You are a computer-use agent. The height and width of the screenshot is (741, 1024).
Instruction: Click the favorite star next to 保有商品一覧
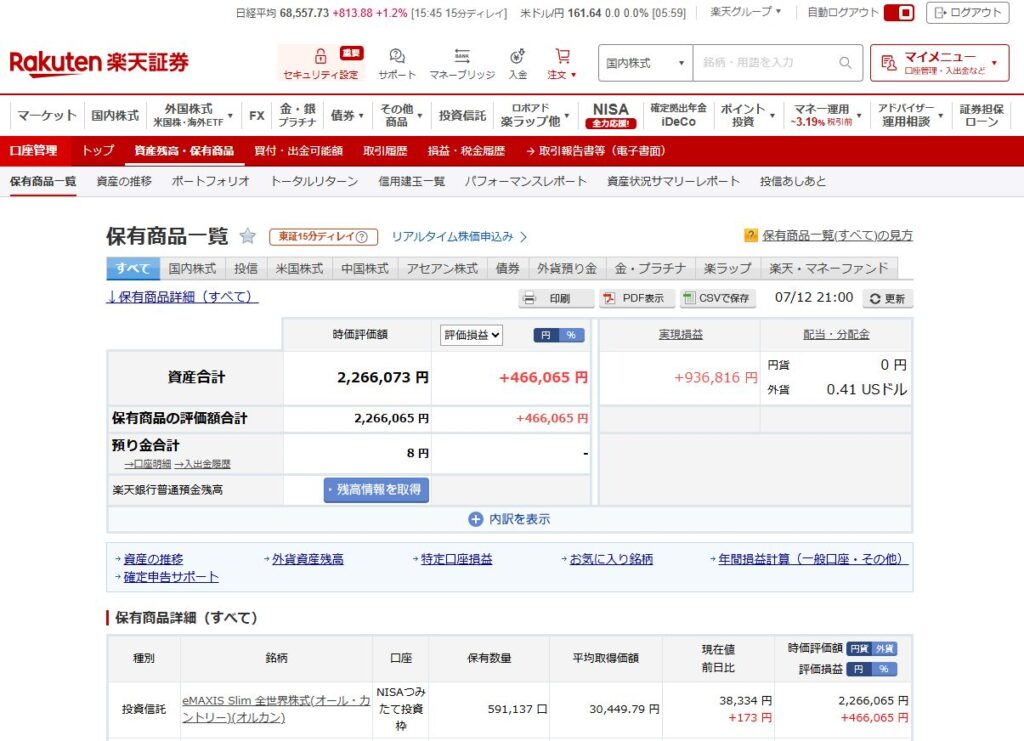point(248,236)
